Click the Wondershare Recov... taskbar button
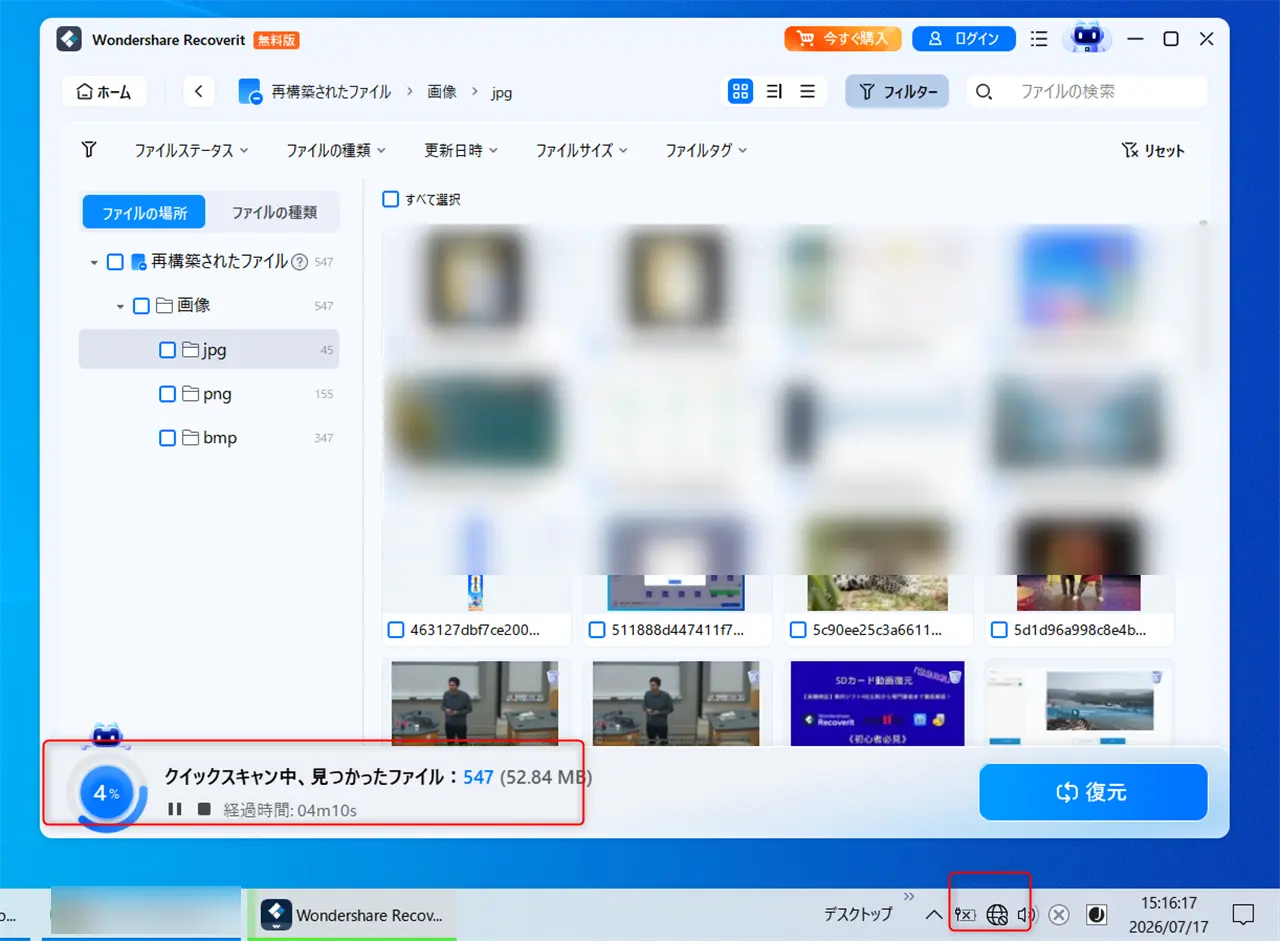The height and width of the screenshot is (941, 1280). [350, 914]
